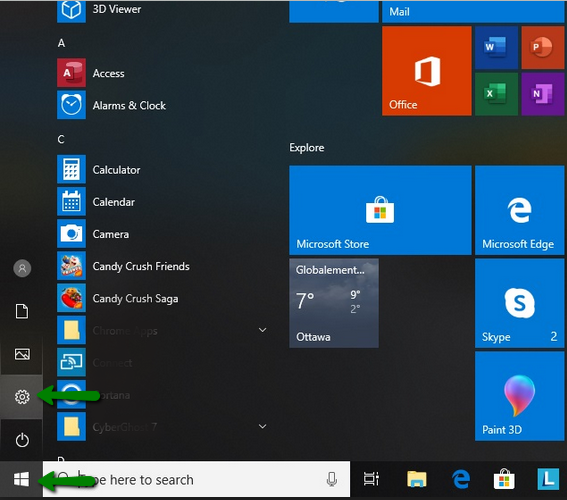The height and width of the screenshot is (500, 567).
Task: Click the Calculator app name
Action: tap(116, 170)
